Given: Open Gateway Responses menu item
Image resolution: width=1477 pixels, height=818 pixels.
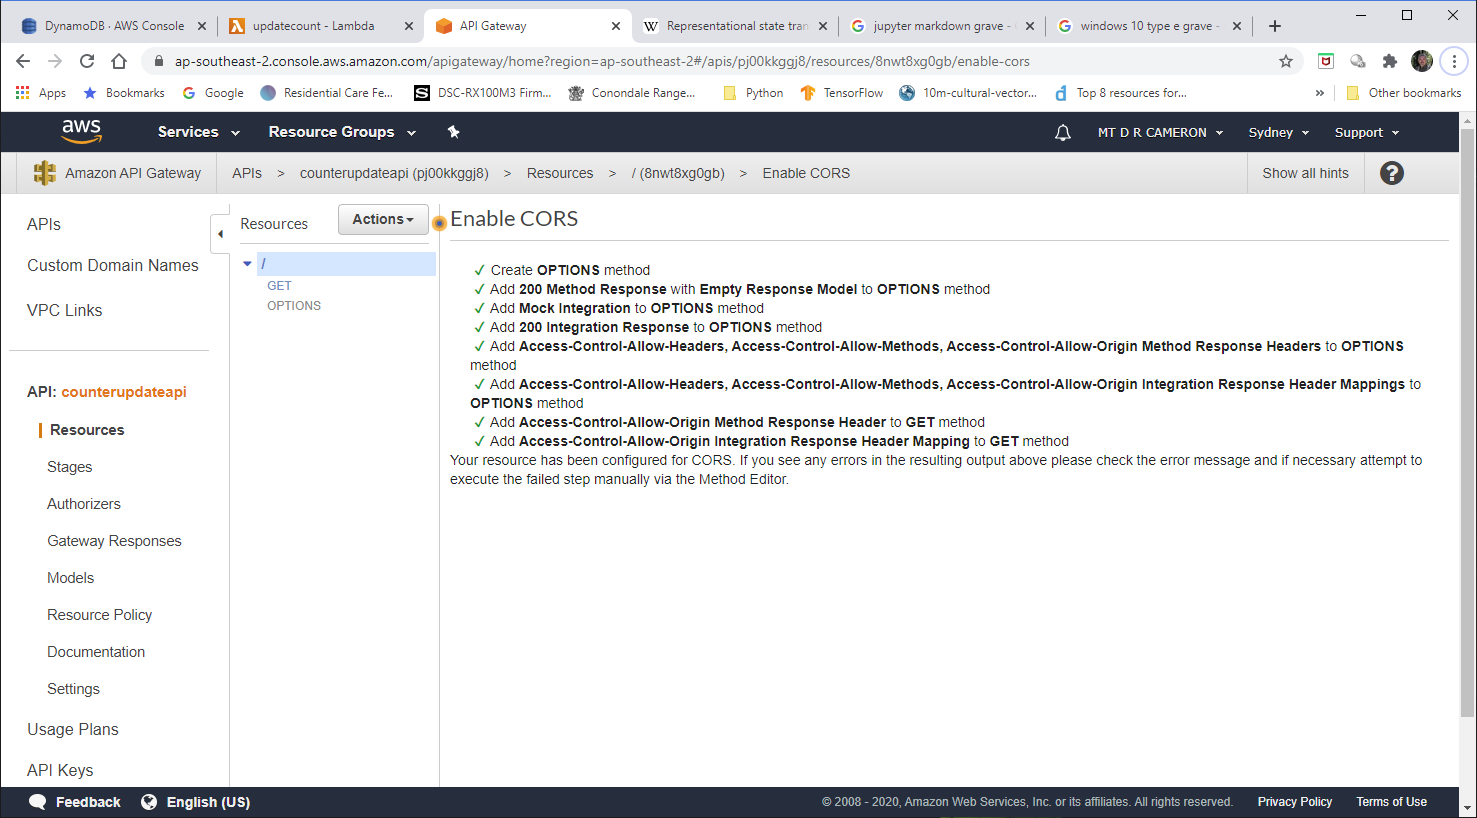Looking at the screenshot, I should pos(114,541).
